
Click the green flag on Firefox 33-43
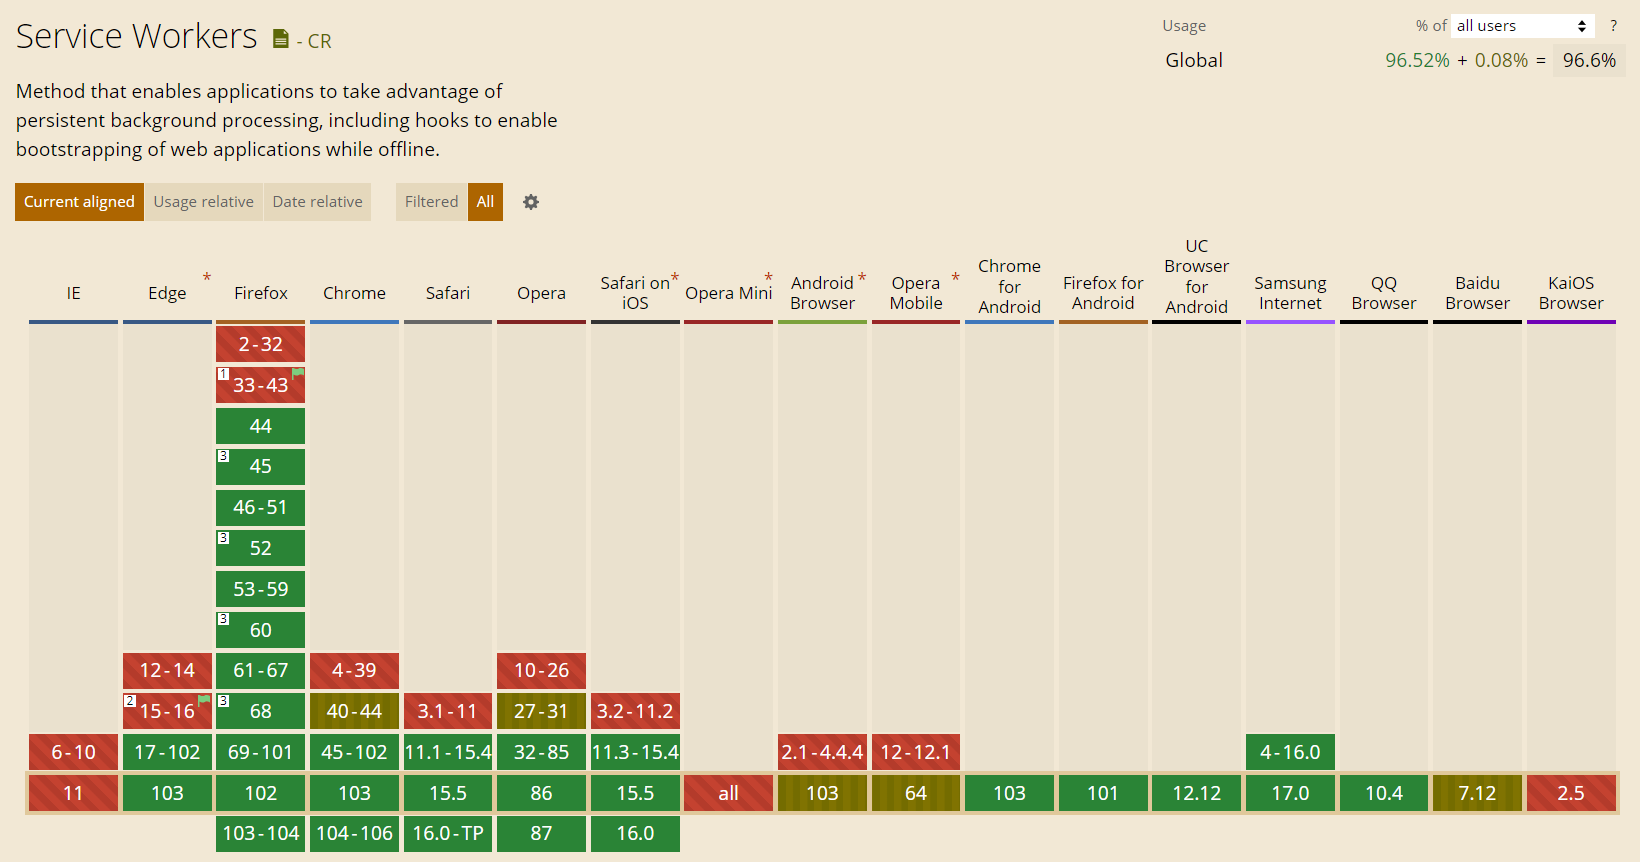click(298, 373)
